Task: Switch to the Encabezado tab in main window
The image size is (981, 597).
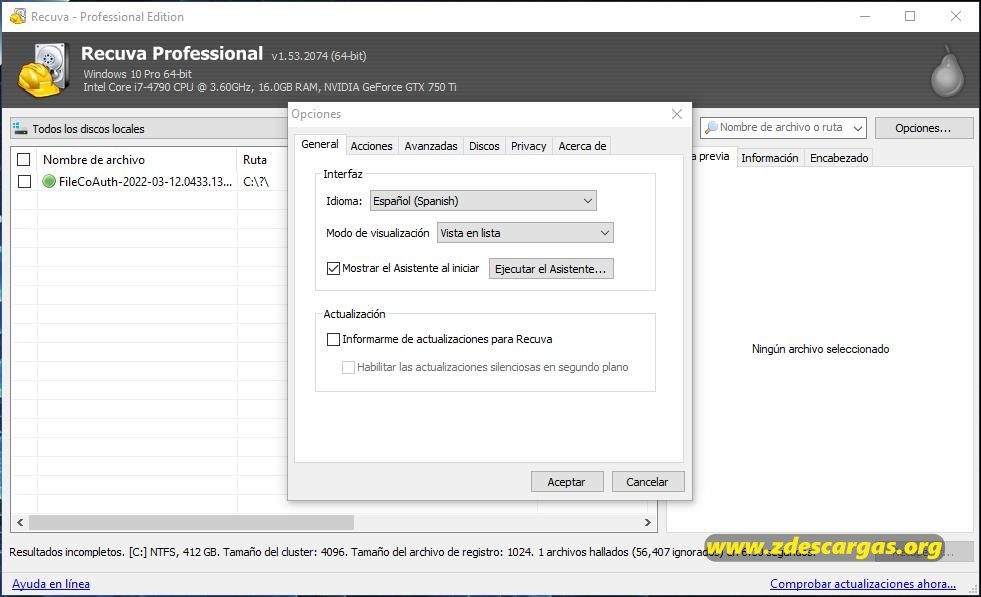Action: click(x=839, y=158)
